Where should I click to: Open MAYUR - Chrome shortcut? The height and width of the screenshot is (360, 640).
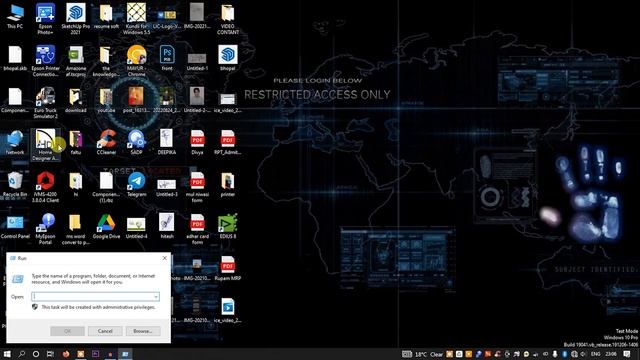(x=136, y=61)
